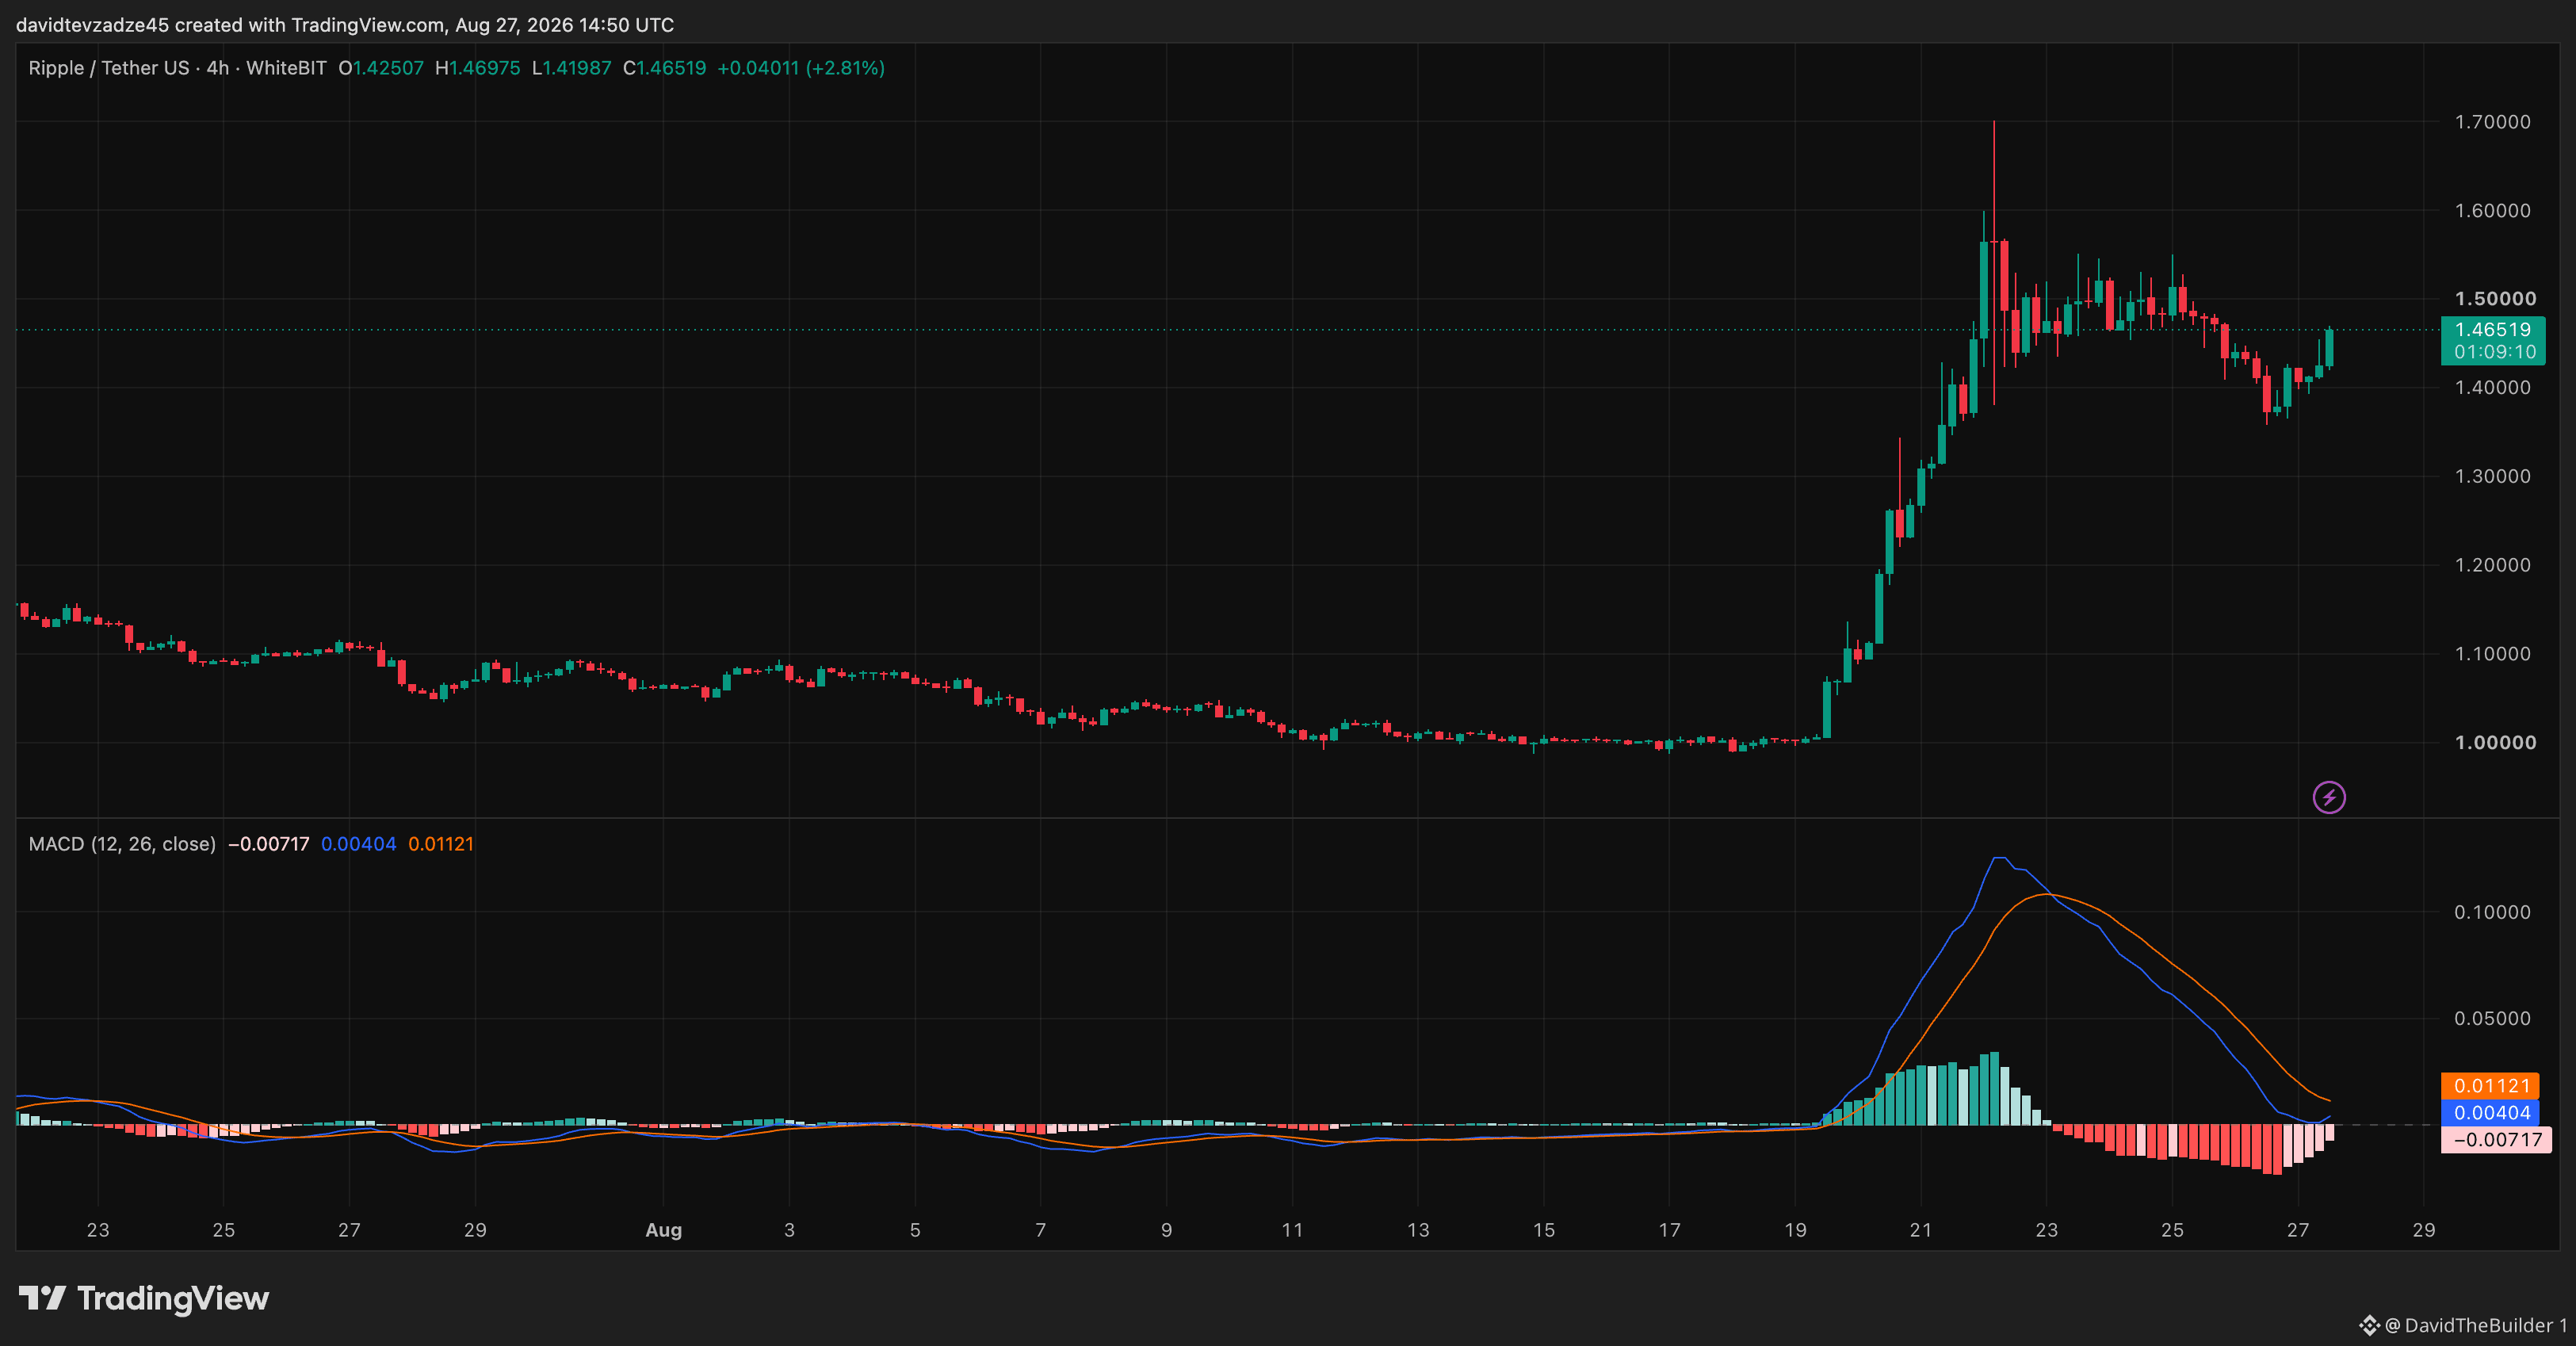The height and width of the screenshot is (1346, 2576).
Task: Click the 1.10000 price axis label
Action: point(2493,654)
